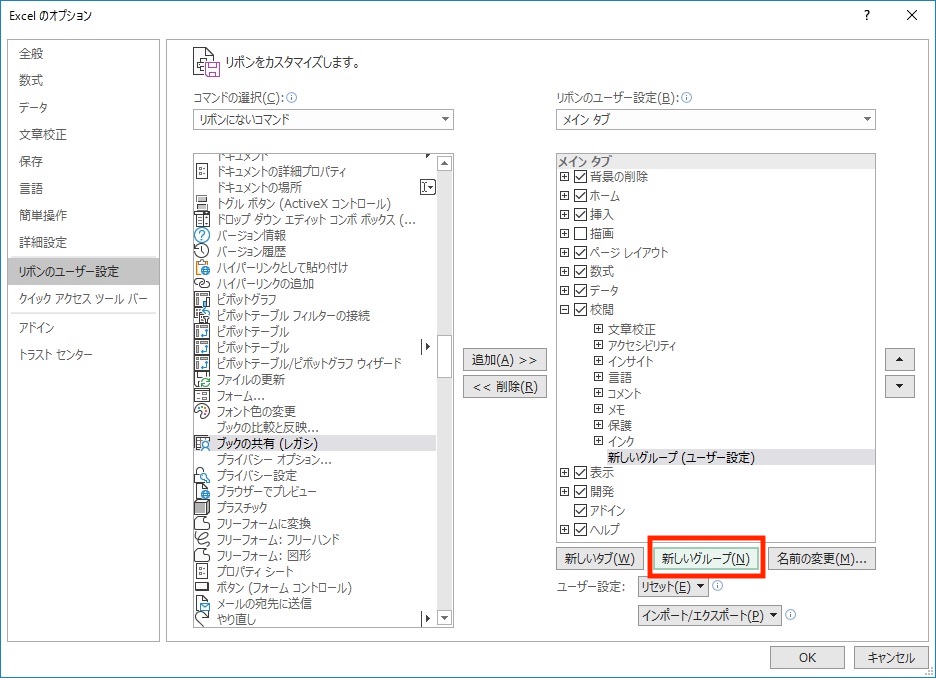Screen dimensions: 936x678
Task: Click the バージョン履歴 clock icon
Action: (x=202, y=252)
